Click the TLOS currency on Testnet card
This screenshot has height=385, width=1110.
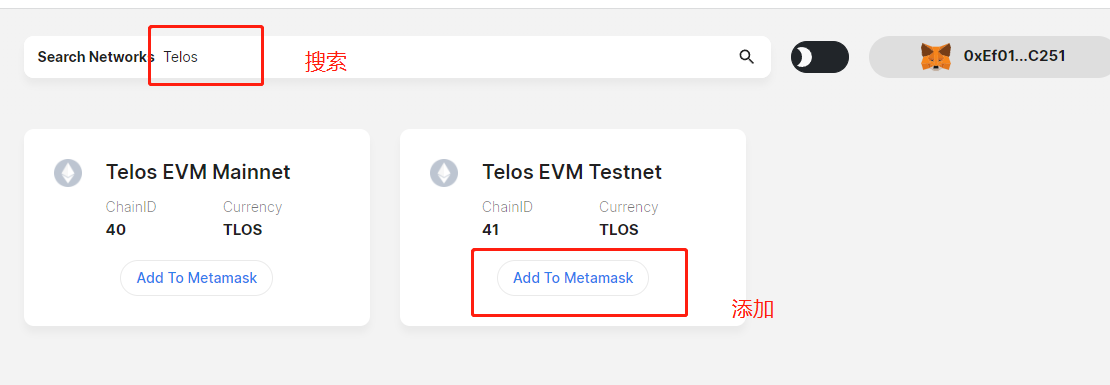(x=619, y=230)
